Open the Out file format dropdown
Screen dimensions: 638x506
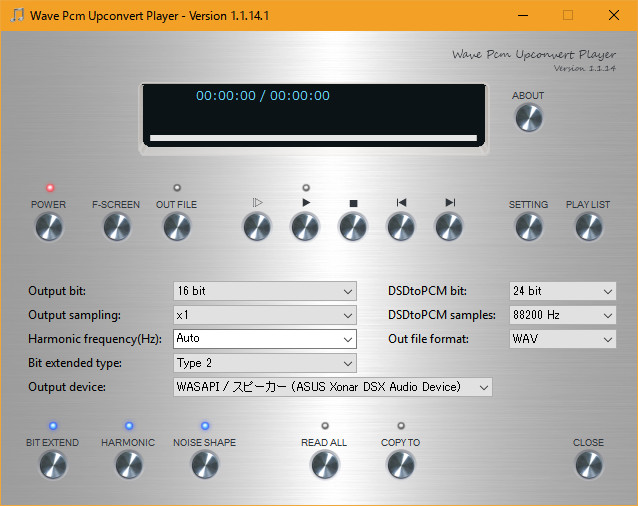point(562,339)
